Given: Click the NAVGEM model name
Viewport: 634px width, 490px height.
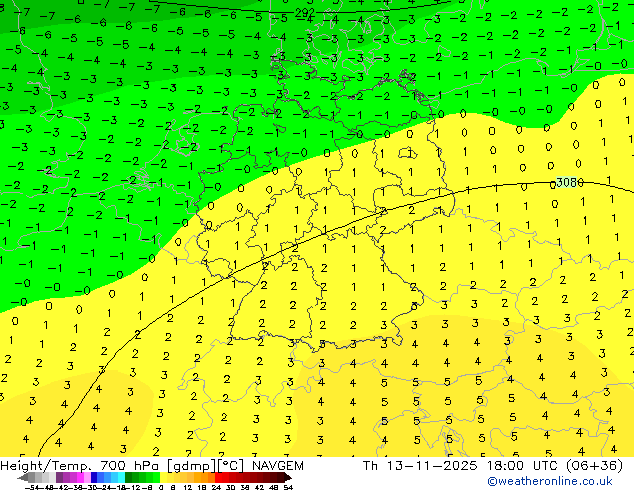Looking at the screenshot, I should [278, 466].
